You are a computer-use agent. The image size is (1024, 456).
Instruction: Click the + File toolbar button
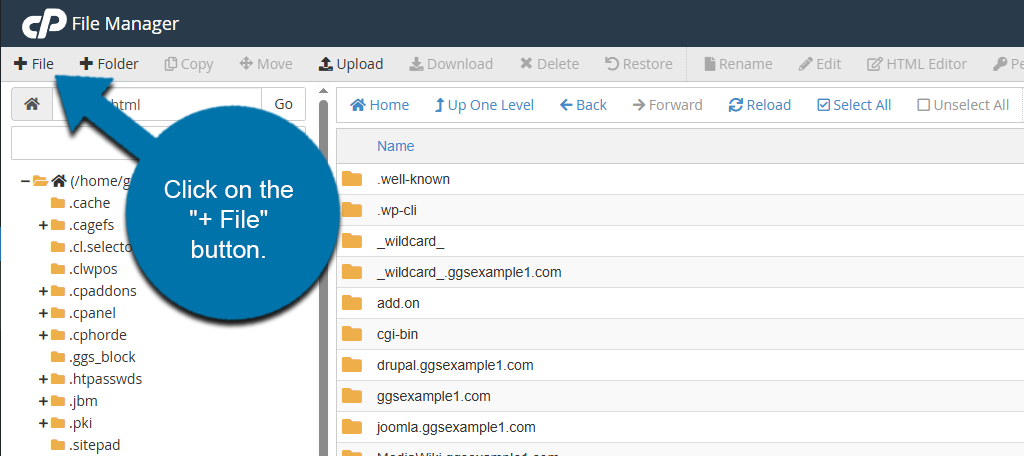pos(34,64)
